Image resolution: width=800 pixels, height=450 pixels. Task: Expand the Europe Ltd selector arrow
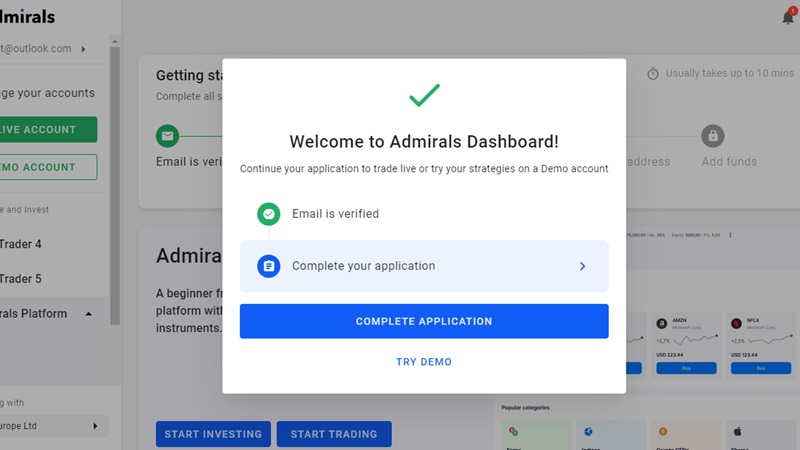pyautogui.click(x=95, y=426)
